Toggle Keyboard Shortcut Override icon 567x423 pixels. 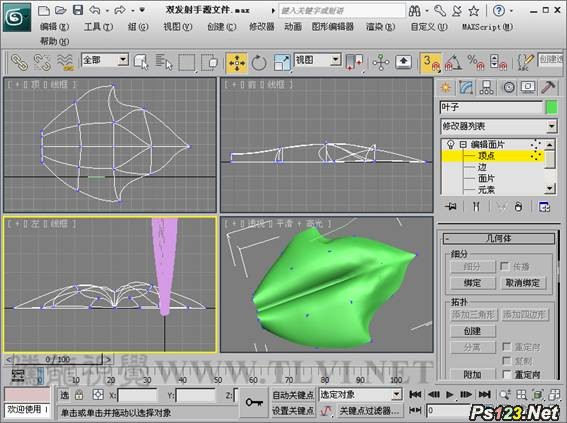[404, 62]
